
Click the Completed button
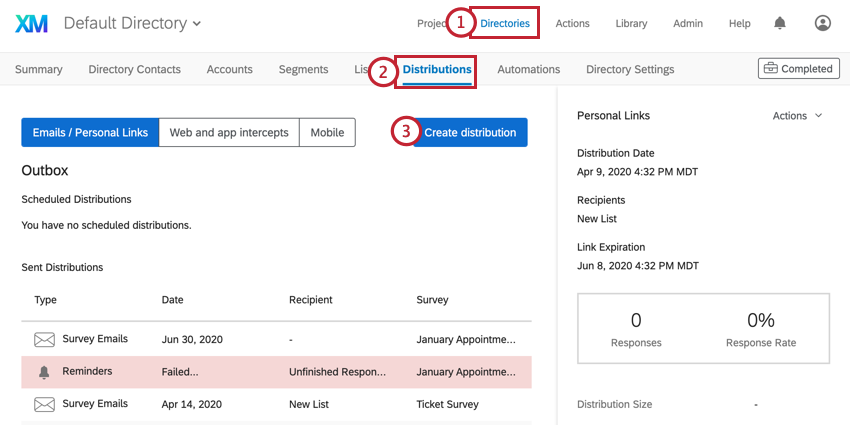[x=799, y=69]
